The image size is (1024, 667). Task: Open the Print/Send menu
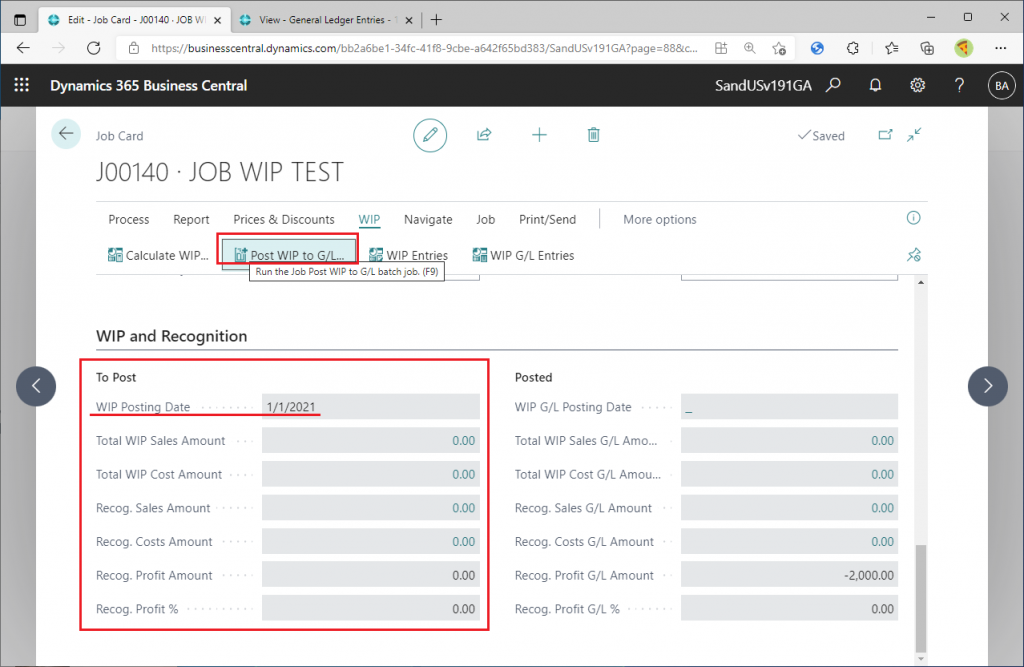click(547, 220)
